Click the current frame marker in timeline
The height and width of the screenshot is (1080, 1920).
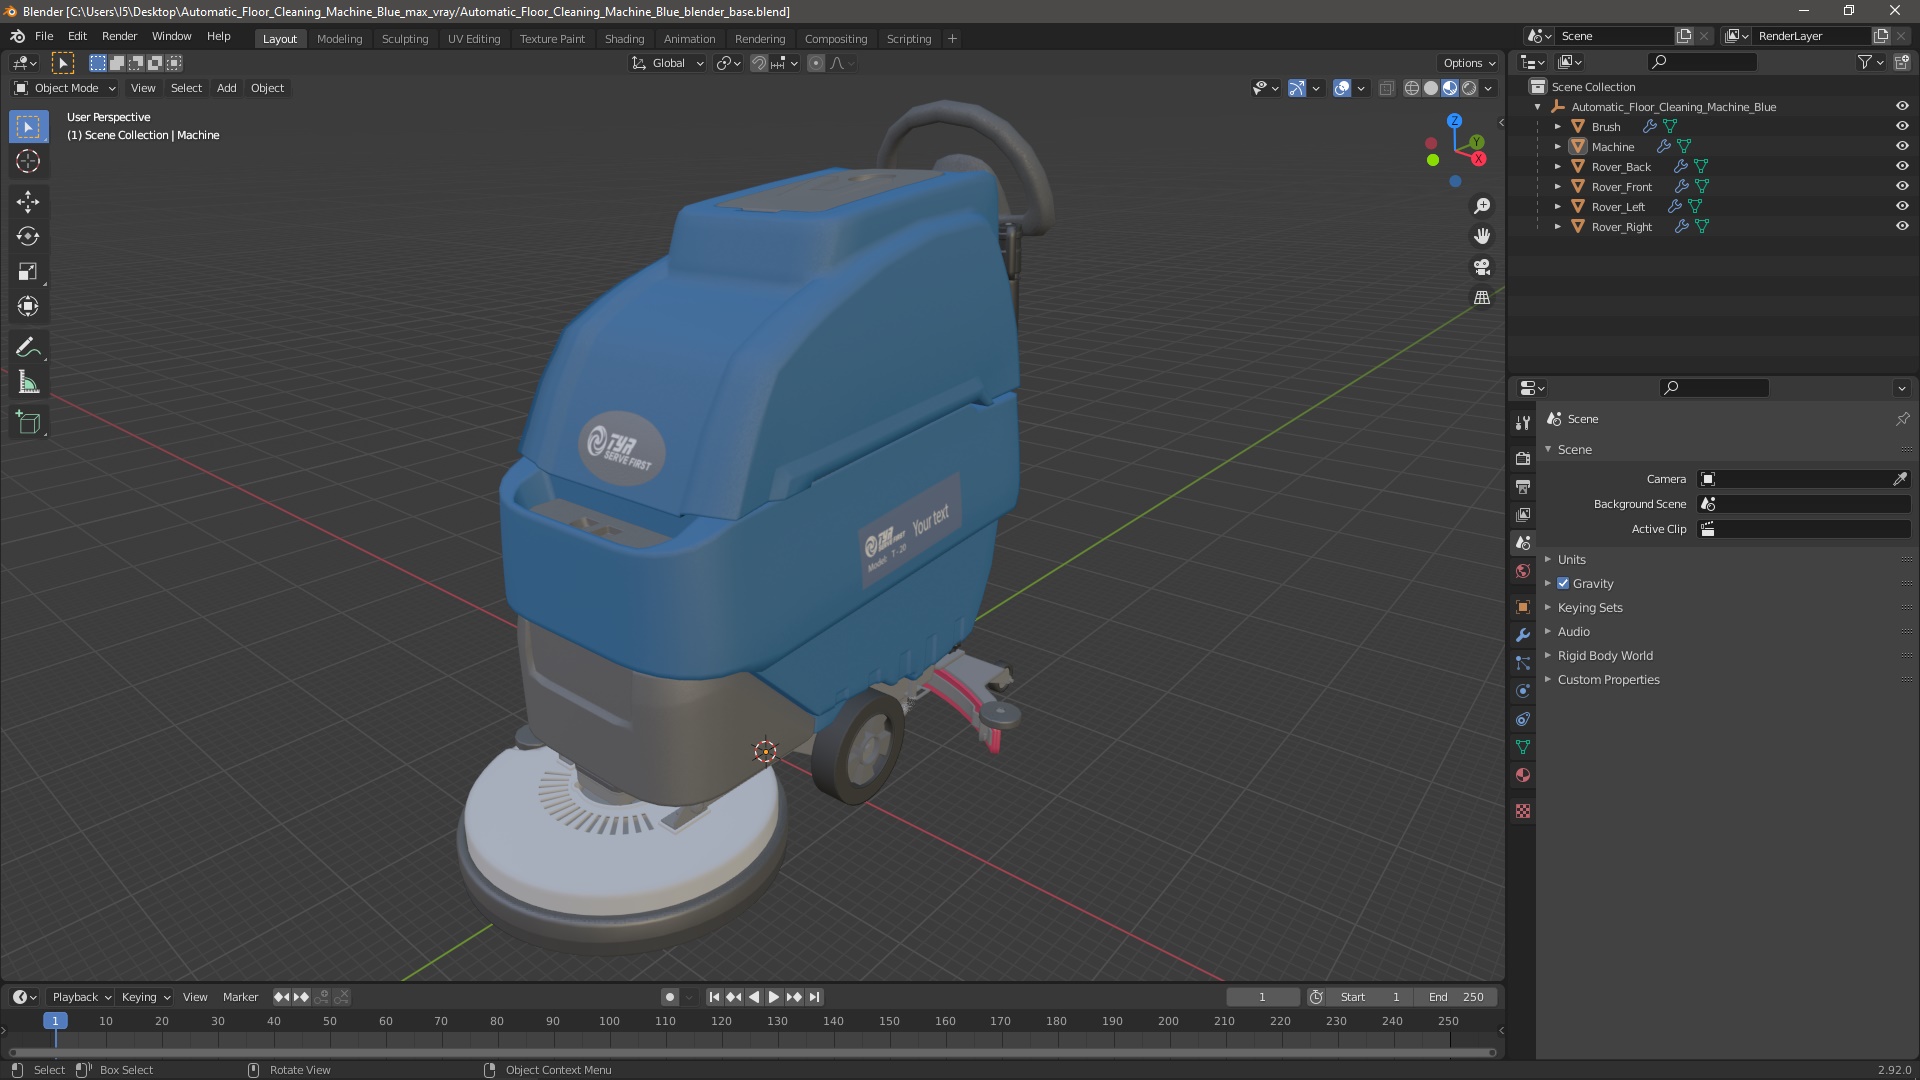click(x=55, y=1021)
